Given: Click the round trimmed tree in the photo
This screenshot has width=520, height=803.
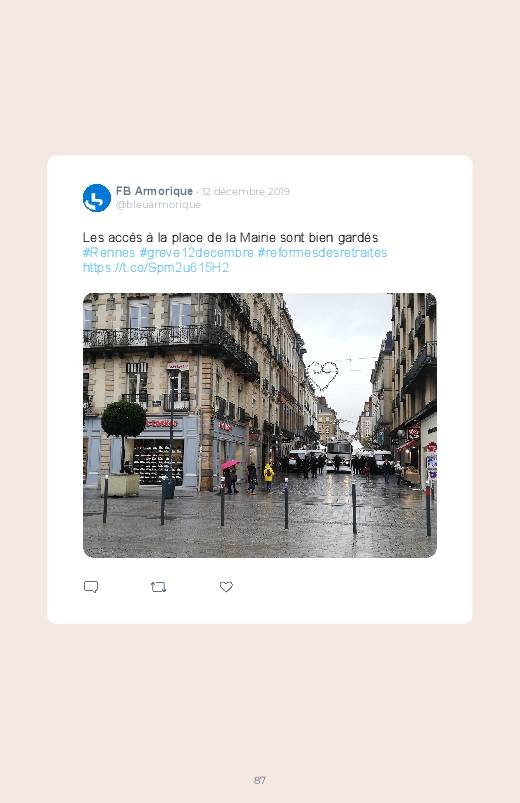Looking at the screenshot, I should tap(123, 420).
